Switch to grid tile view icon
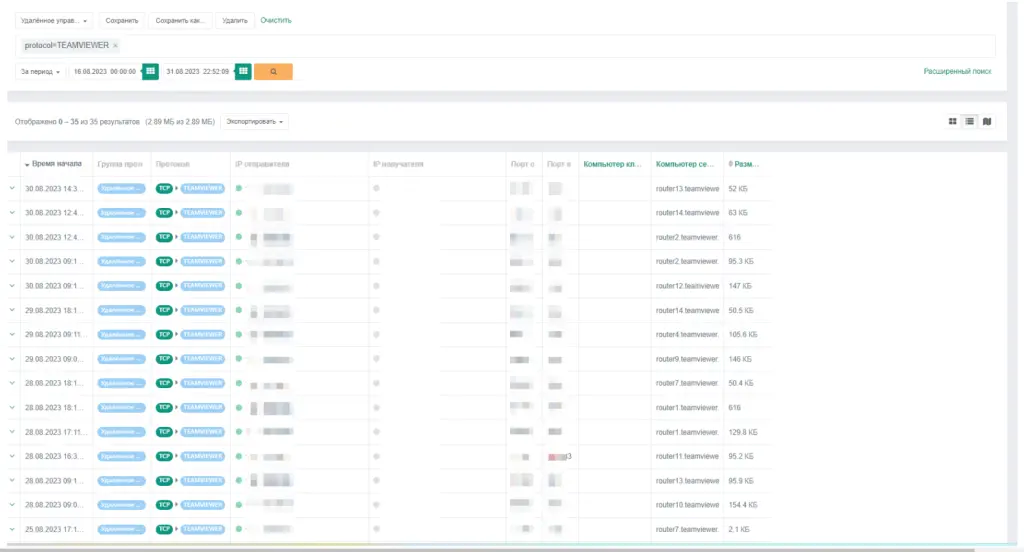This screenshot has width=1024, height=552. coord(953,122)
